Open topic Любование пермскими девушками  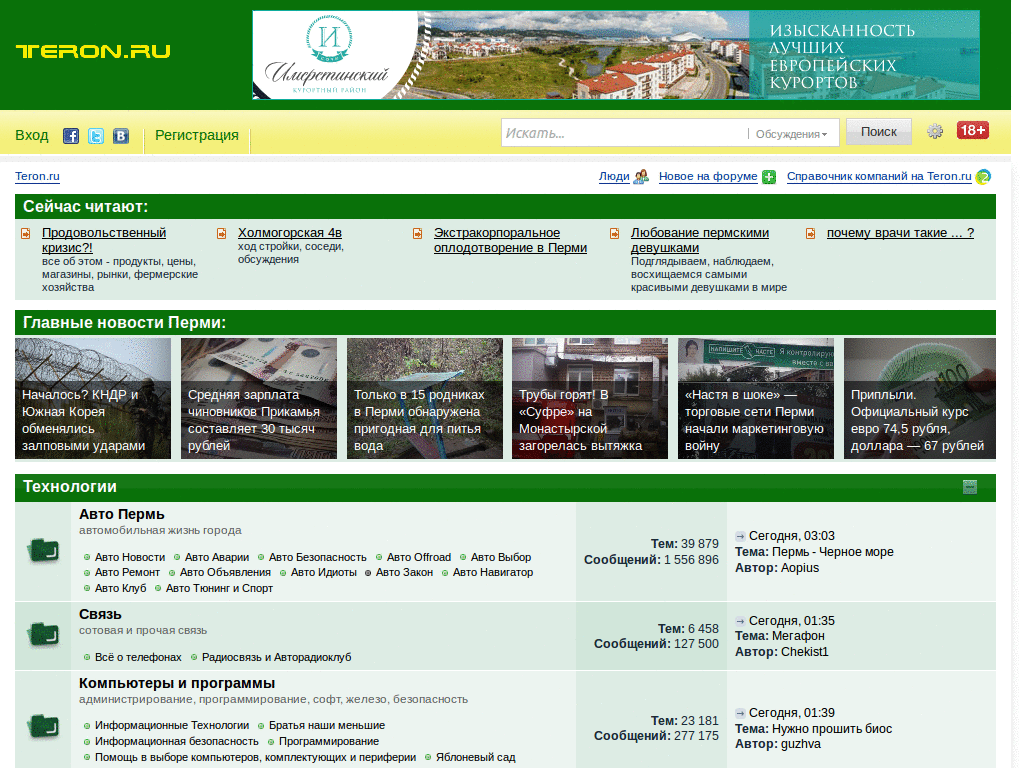(x=699, y=240)
